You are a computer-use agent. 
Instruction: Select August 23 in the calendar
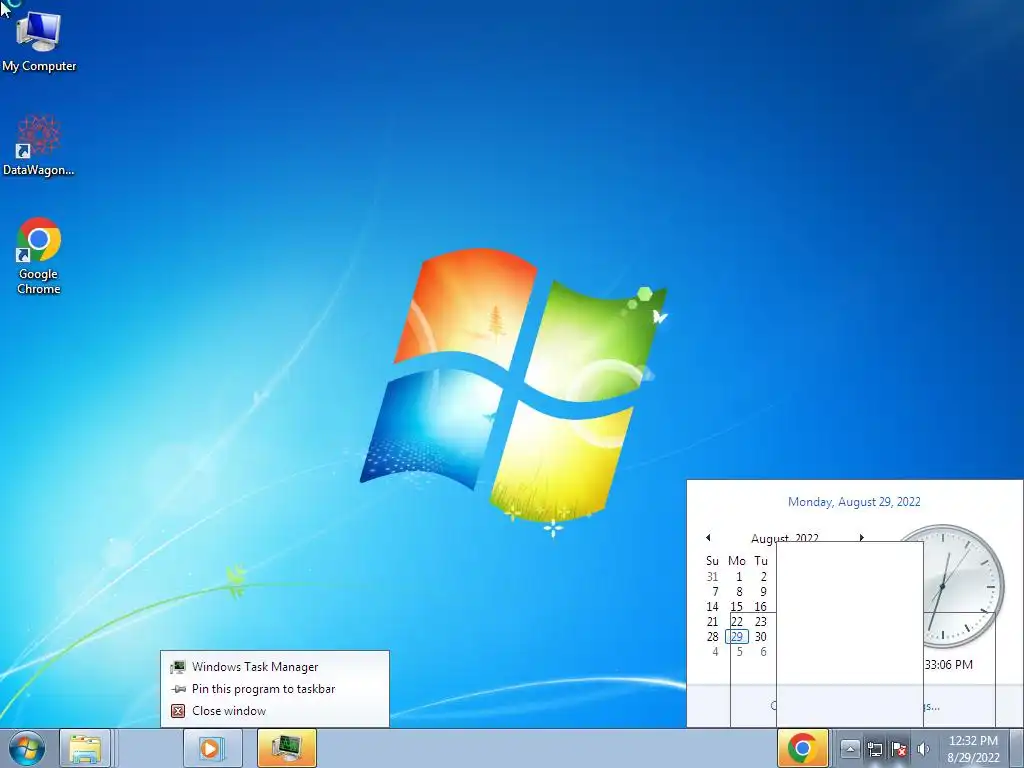(x=761, y=622)
